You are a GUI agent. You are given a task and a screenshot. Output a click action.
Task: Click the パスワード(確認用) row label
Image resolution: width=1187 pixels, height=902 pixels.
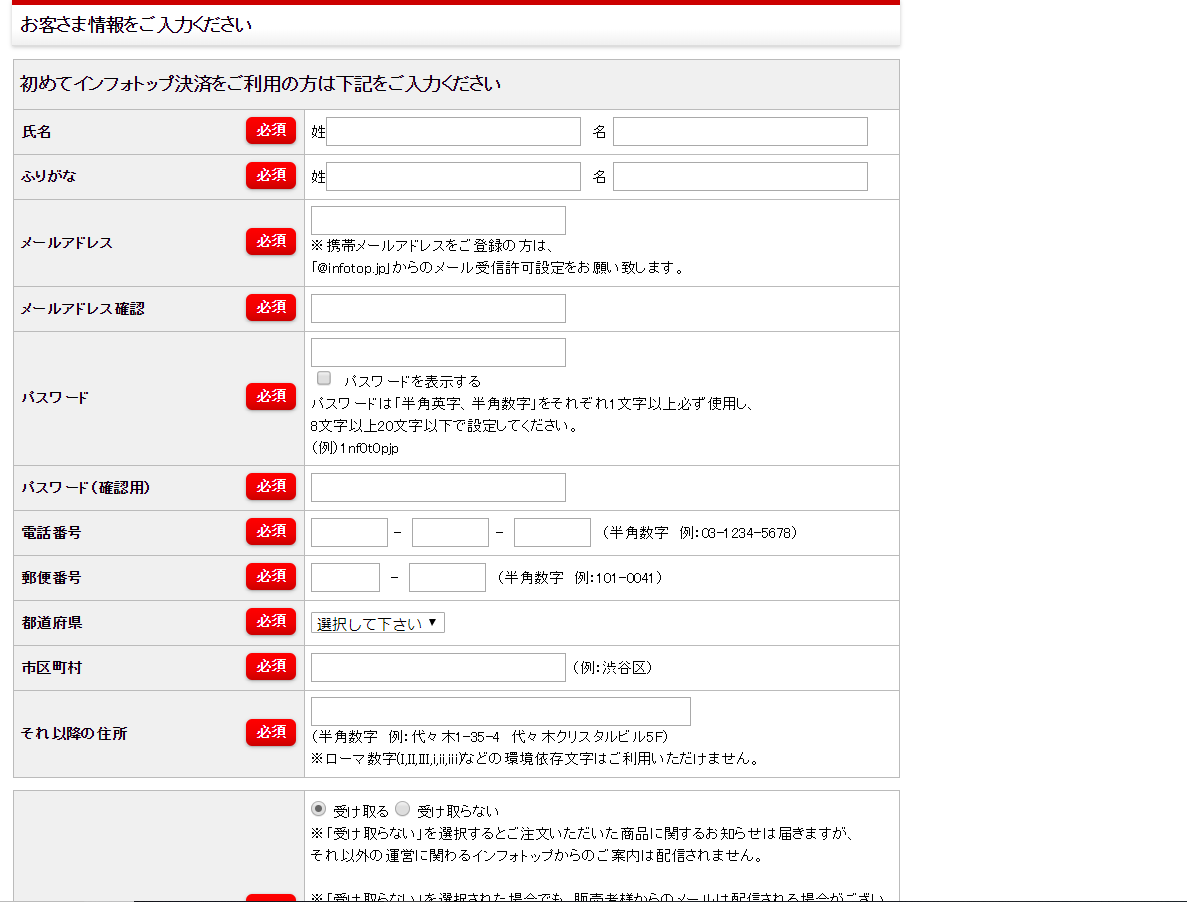[x=86, y=487]
